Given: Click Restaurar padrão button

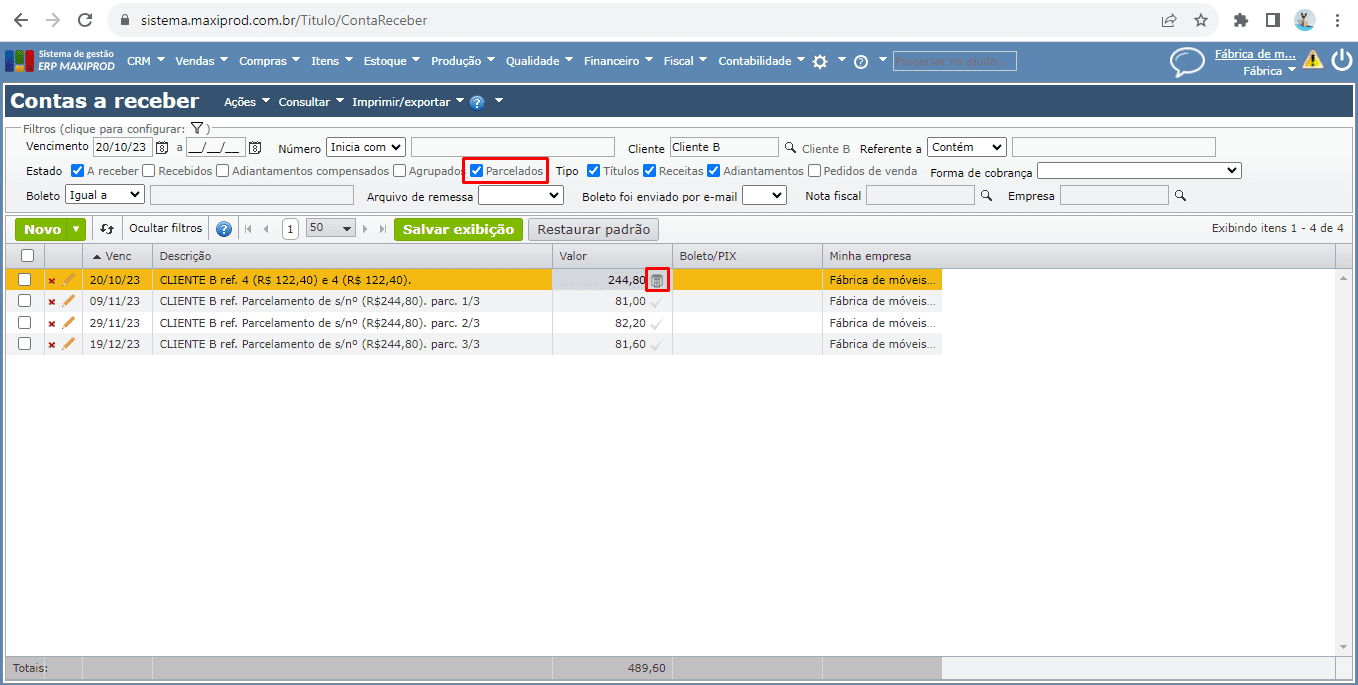Looking at the screenshot, I should [x=594, y=230].
